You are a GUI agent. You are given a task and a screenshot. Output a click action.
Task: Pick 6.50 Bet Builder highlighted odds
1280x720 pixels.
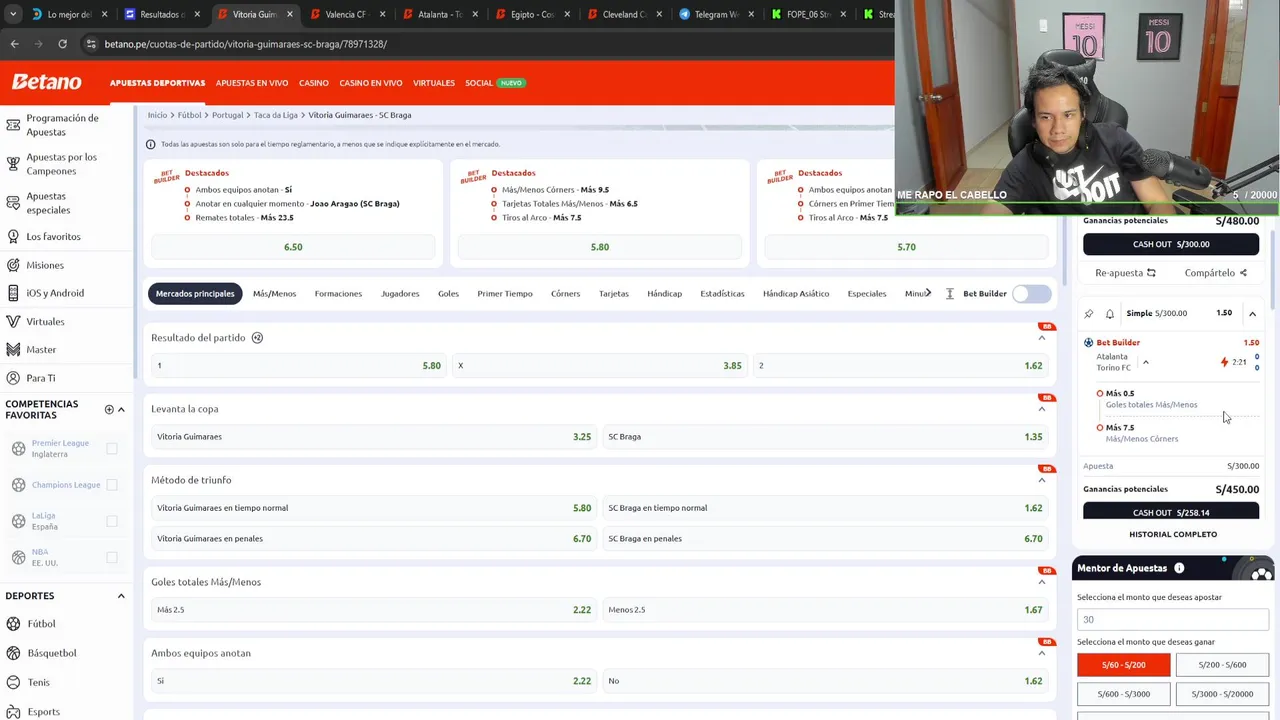[x=293, y=247]
